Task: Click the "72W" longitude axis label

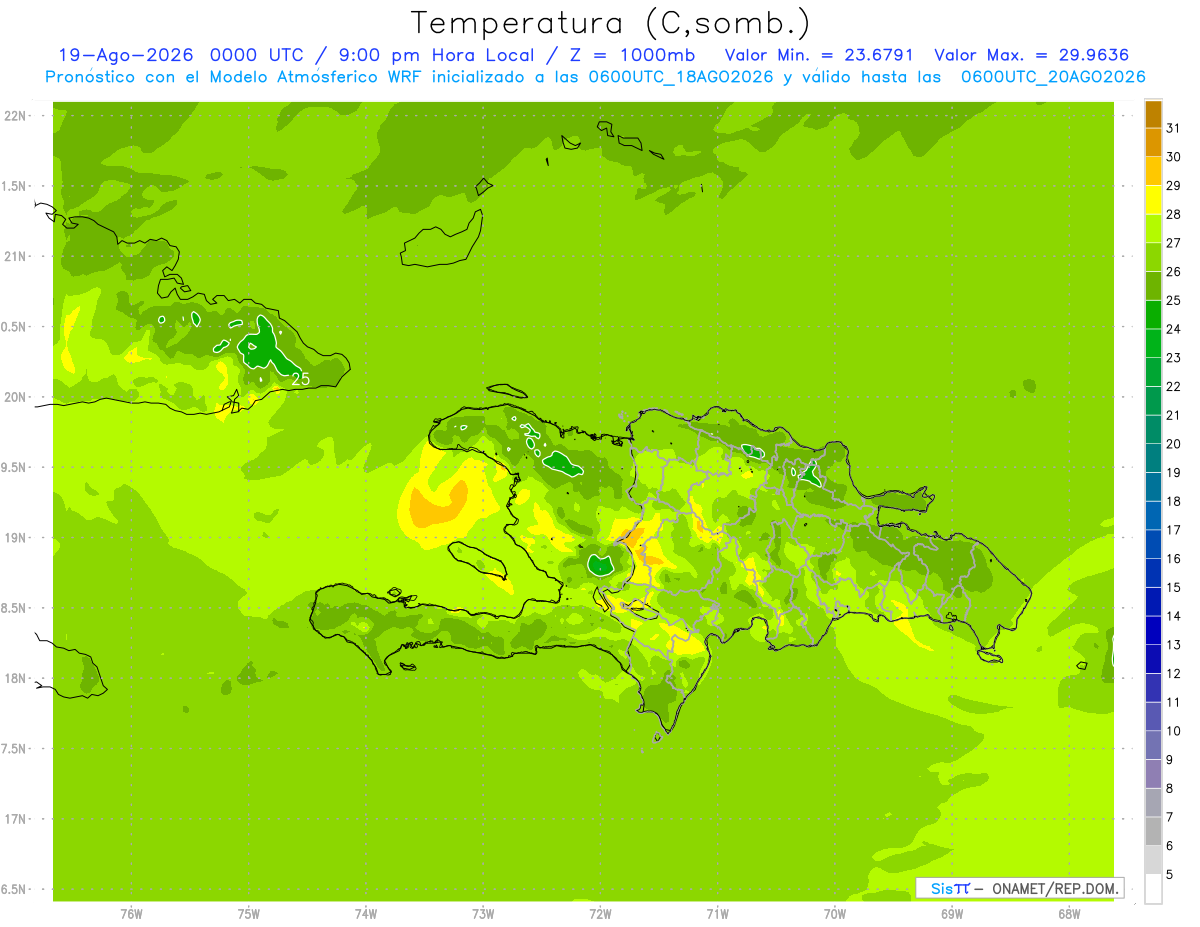Action: [601, 914]
